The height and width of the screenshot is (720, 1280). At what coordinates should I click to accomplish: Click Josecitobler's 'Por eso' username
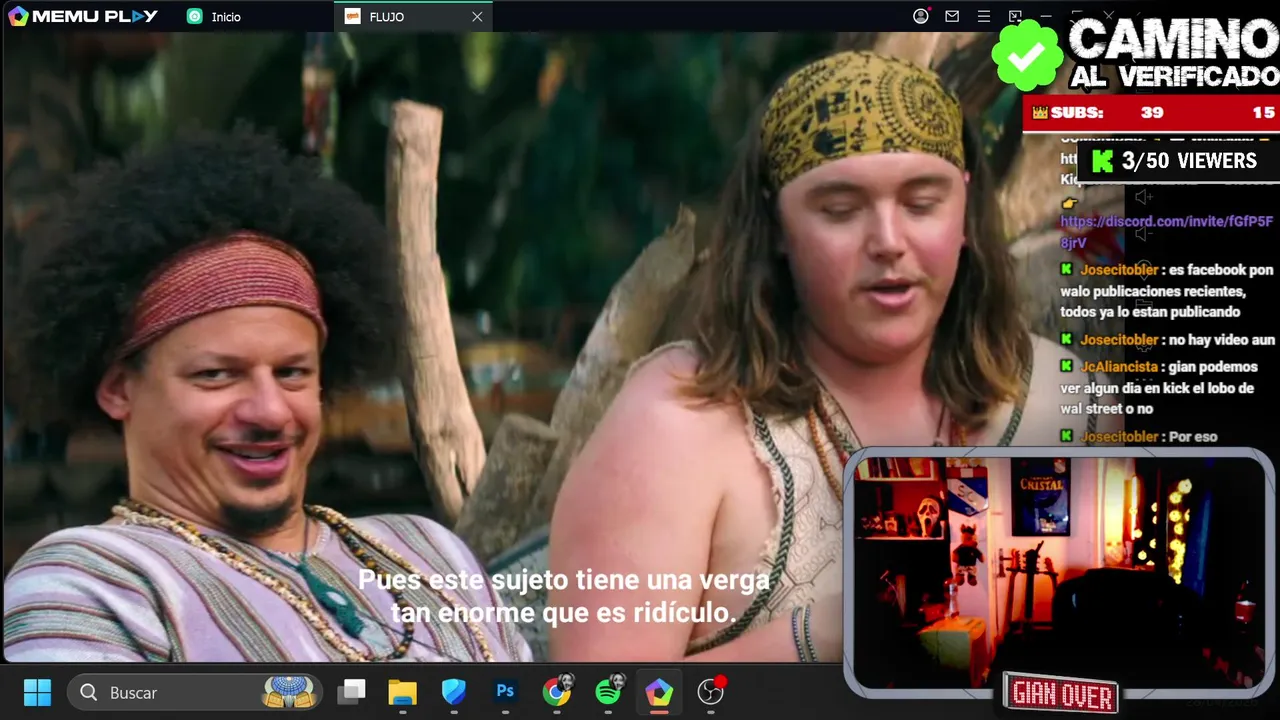pos(1119,437)
